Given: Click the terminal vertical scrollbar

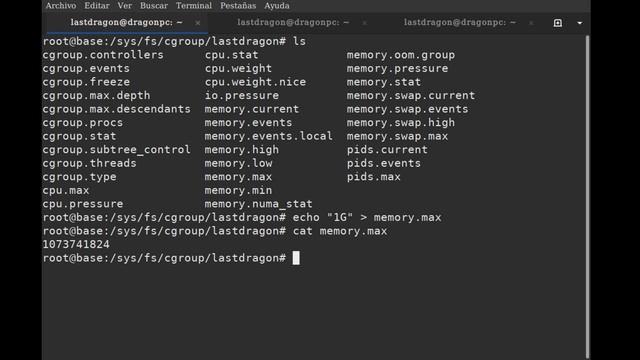Looking at the screenshot, I should tap(587, 196).
